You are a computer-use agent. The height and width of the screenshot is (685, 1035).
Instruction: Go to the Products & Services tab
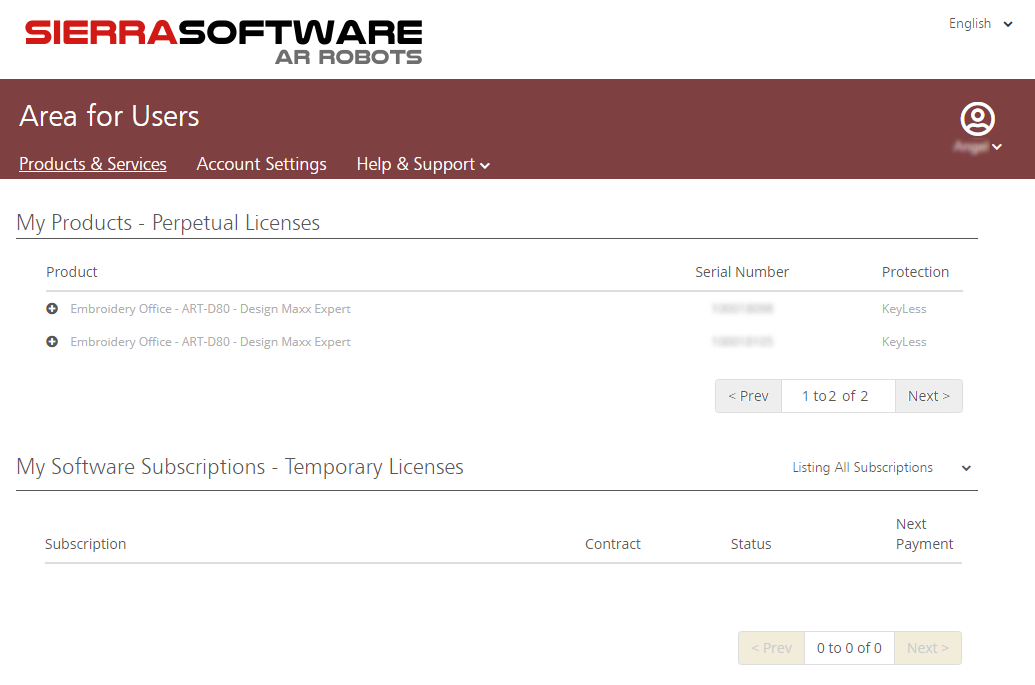click(x=93, y=164)
